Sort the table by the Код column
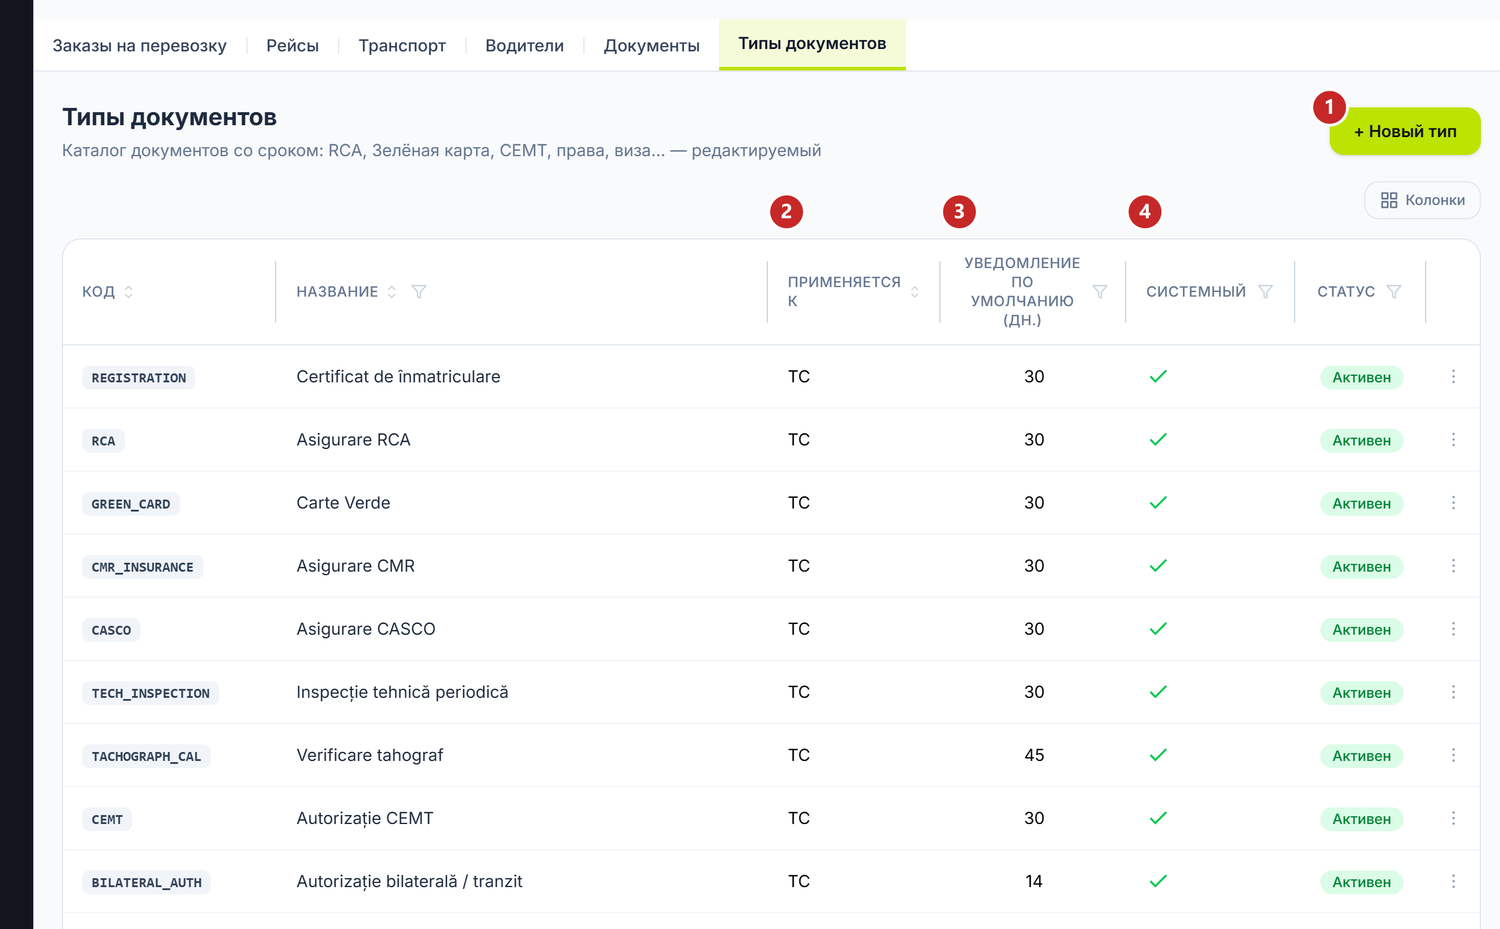Image resolution: width=1500 pixels, height=929 pixels. pyautogui.click(x=129, y=292)
